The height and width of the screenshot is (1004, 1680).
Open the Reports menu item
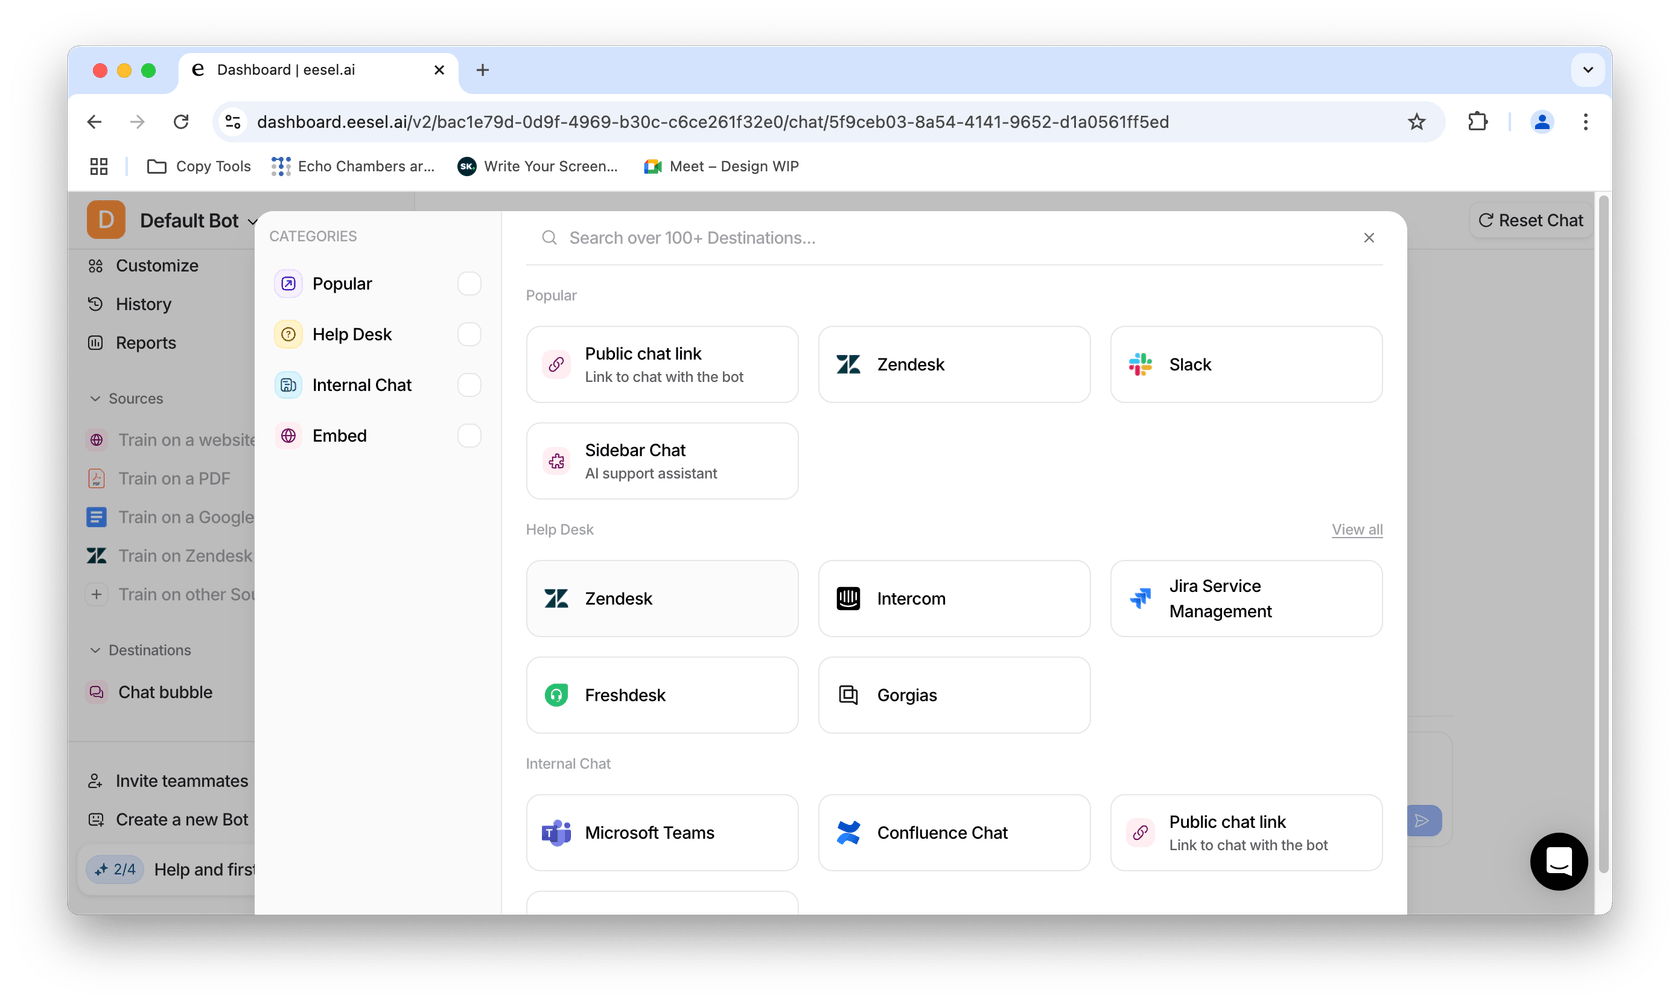tap(145, 343)
